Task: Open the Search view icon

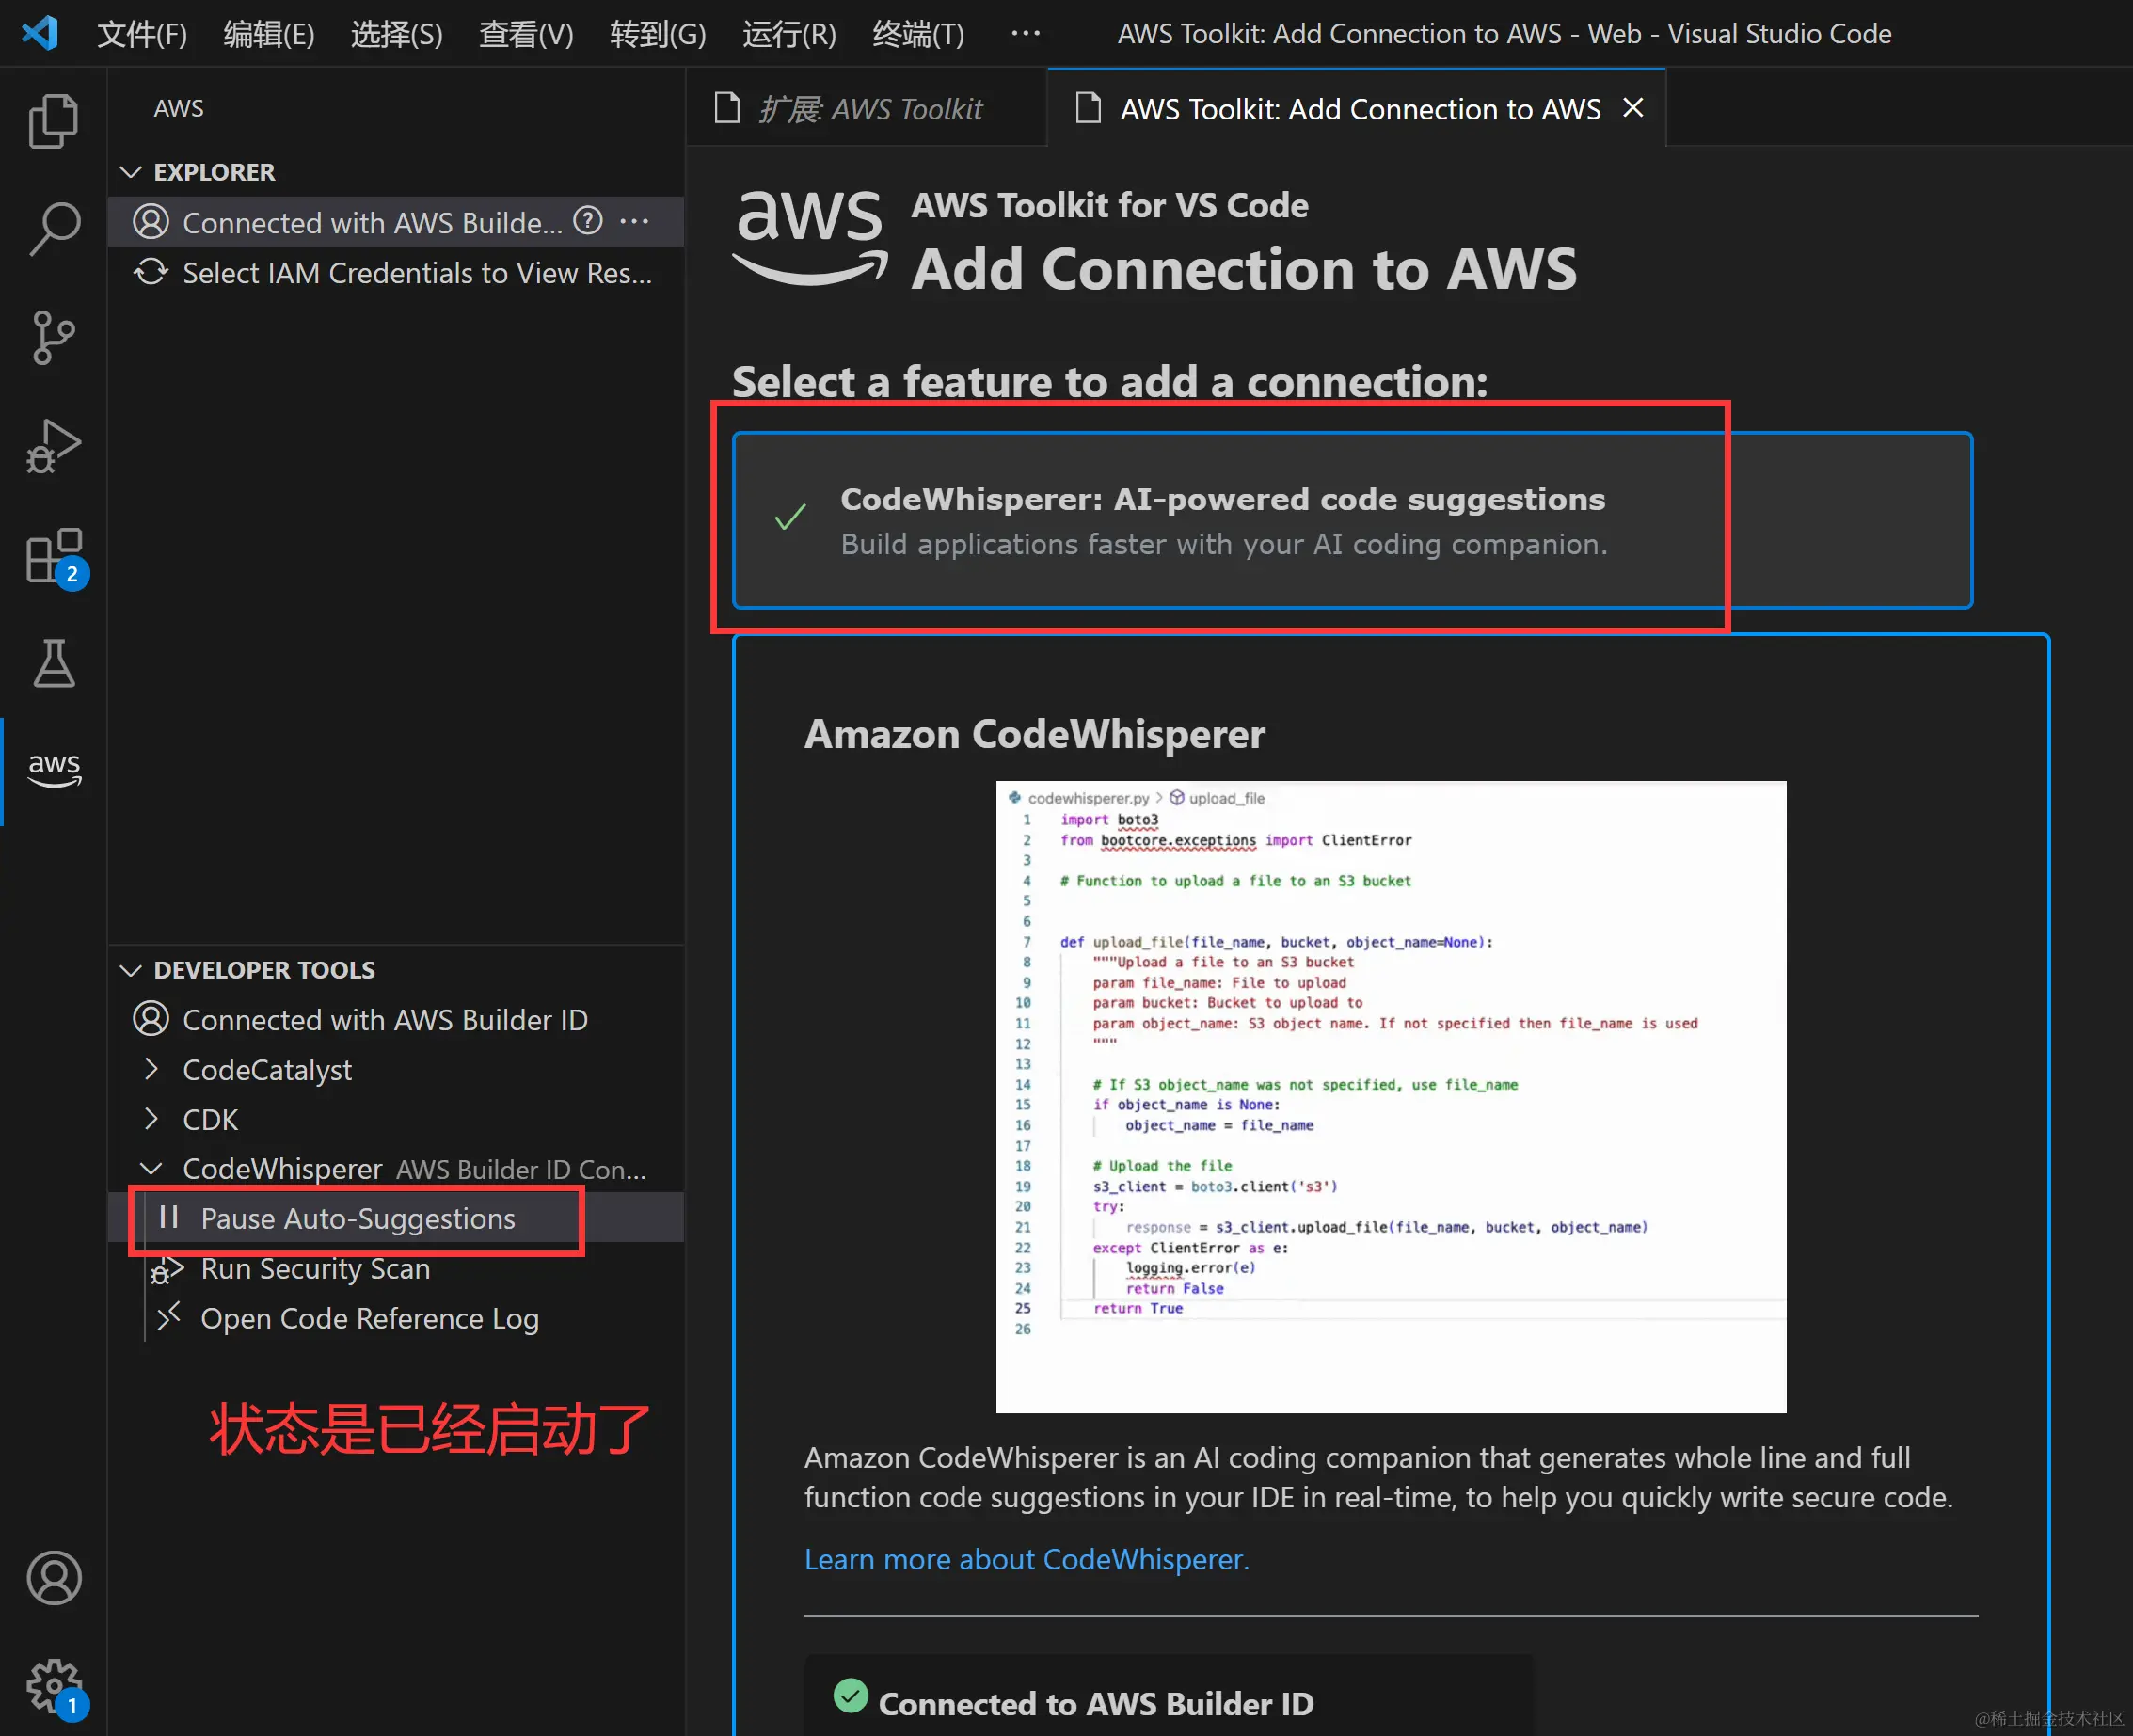Action: pos(53,229)
